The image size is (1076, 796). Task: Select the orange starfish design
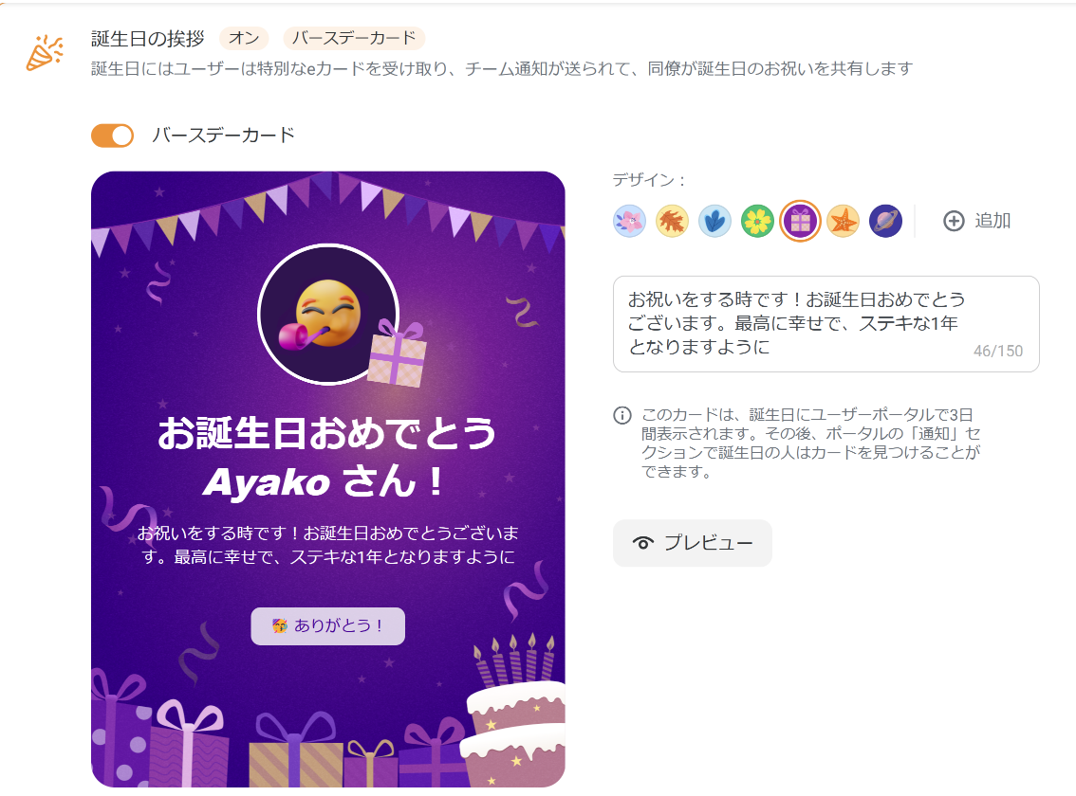click(843, 221)
